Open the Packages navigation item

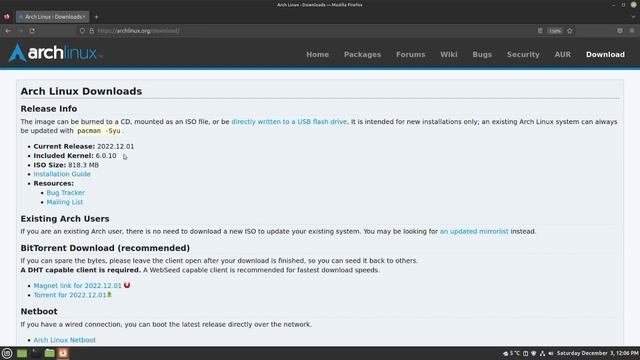(362, 54)
